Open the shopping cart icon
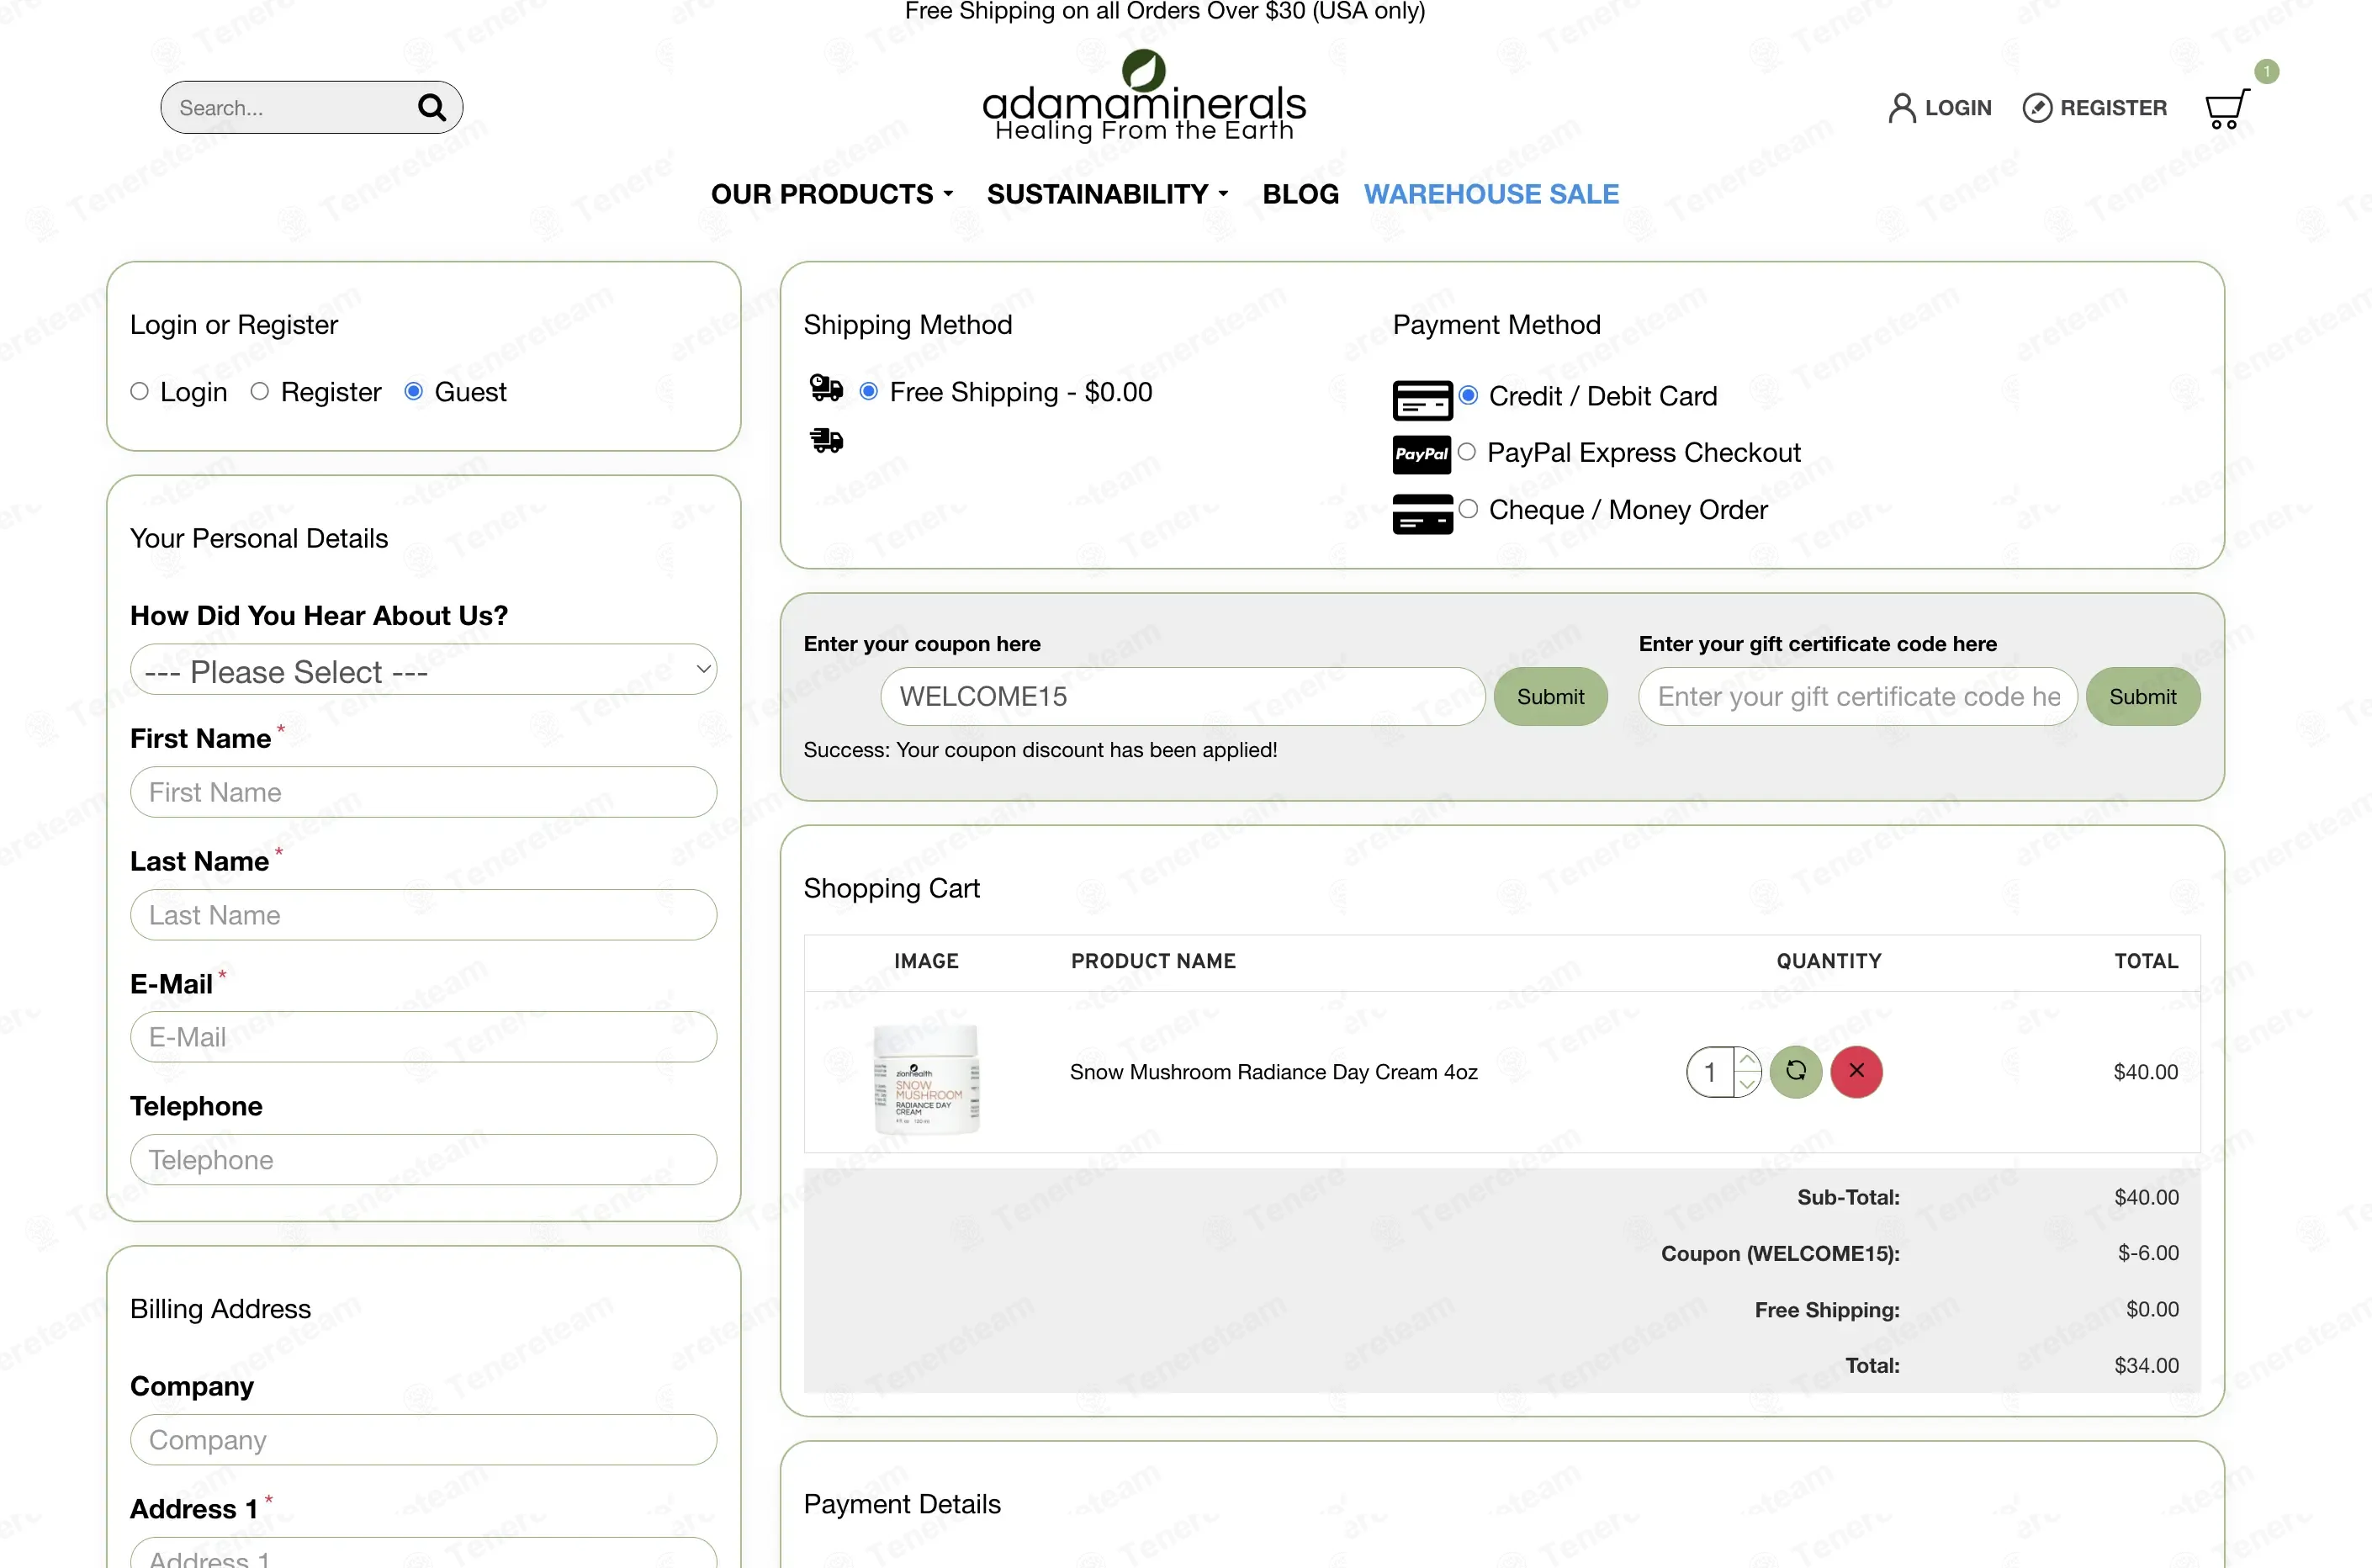This screenshot has height=1568, width=2372. (x=2227, y=108)
